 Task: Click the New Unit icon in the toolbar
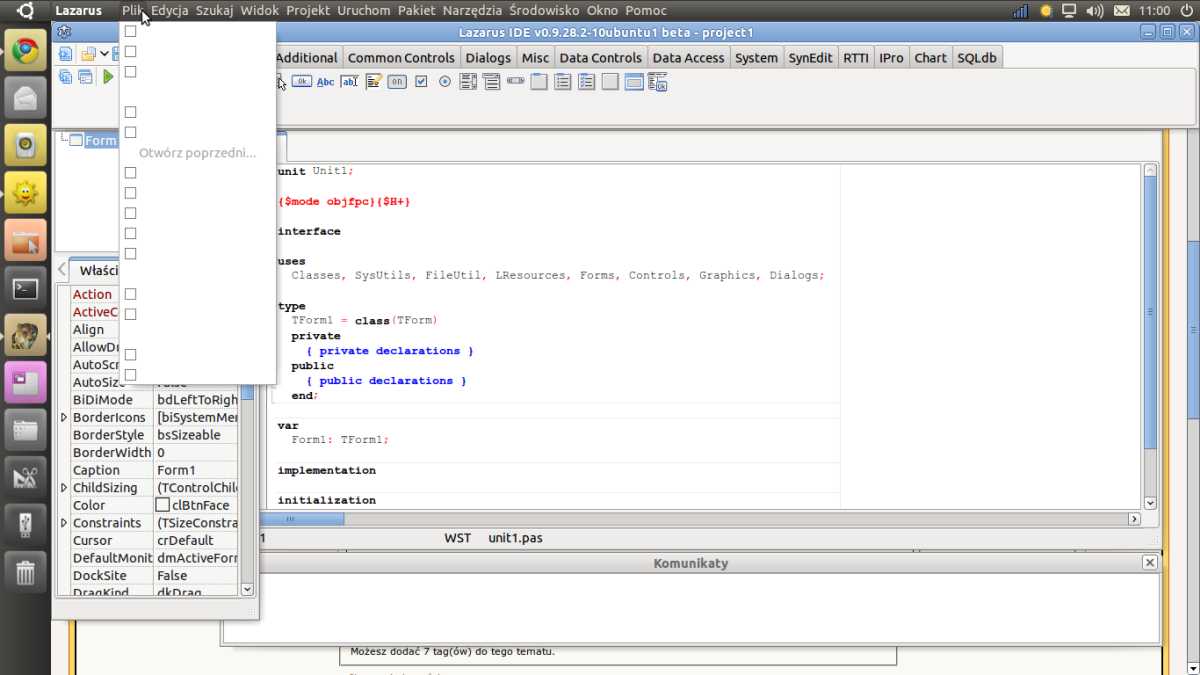click(x=66, y=54)
